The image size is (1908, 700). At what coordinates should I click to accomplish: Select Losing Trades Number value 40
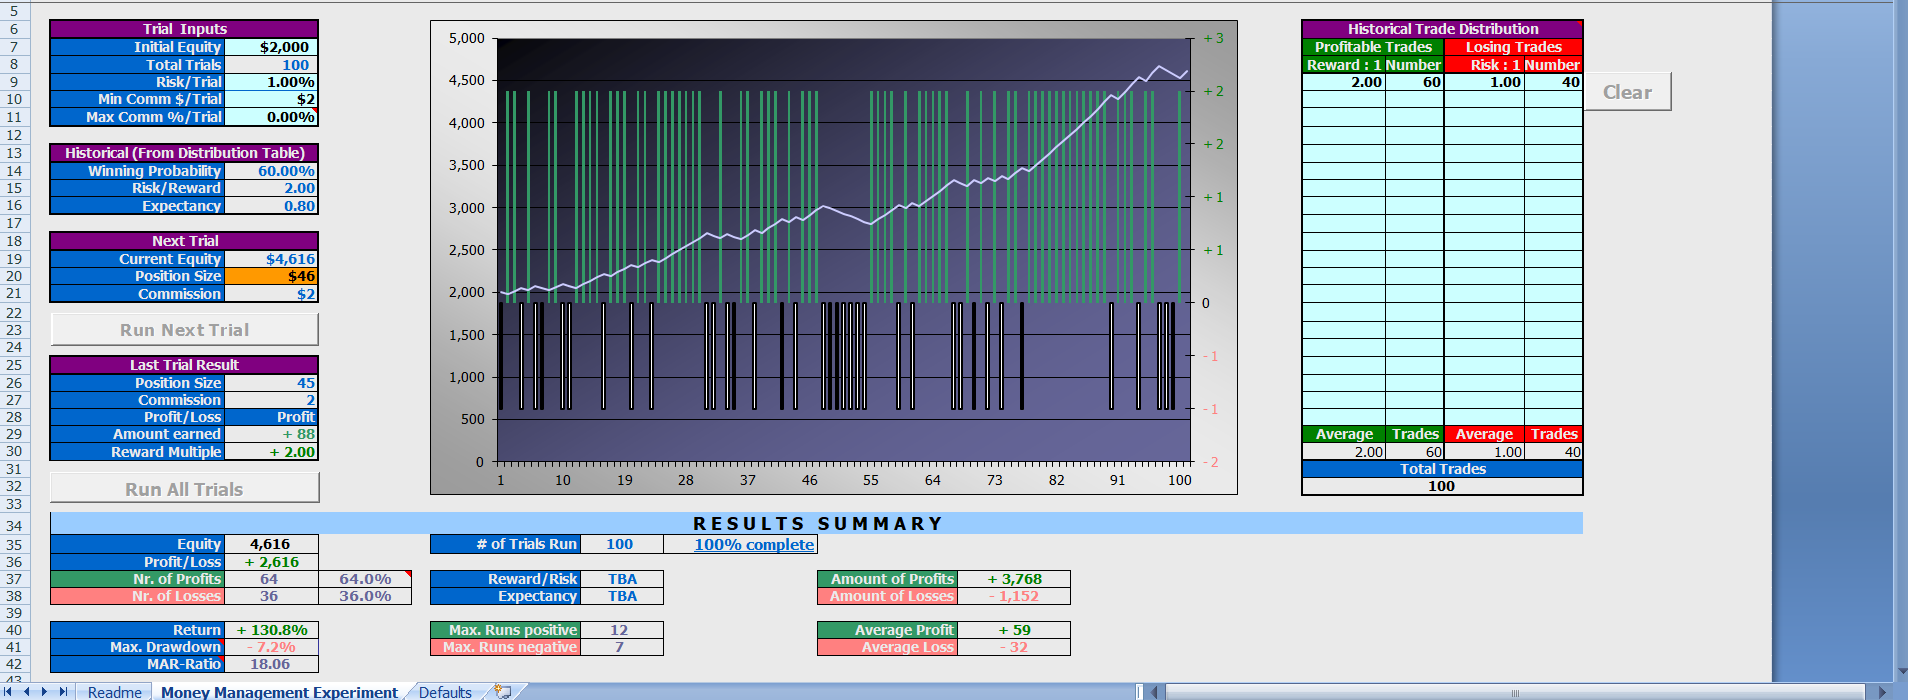(1553, 82)
